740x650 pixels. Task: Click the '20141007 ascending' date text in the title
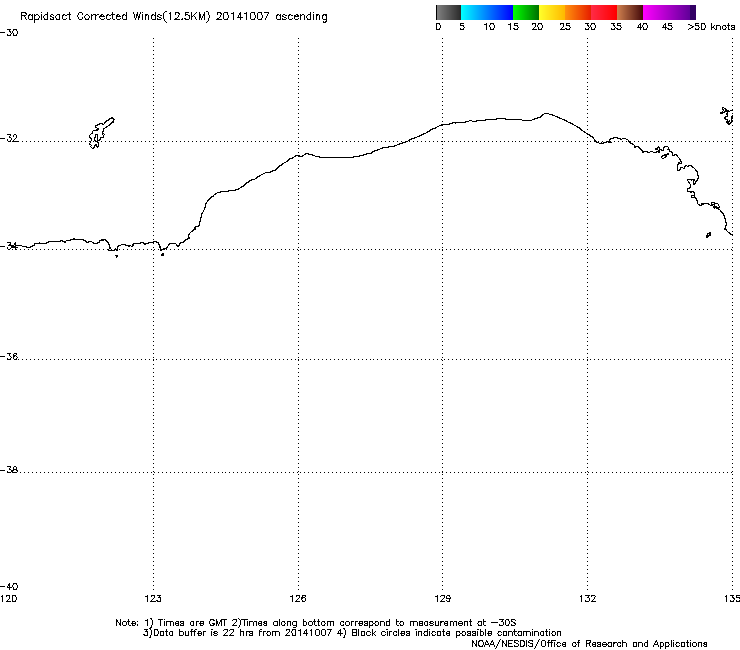(x=271, y=17)
